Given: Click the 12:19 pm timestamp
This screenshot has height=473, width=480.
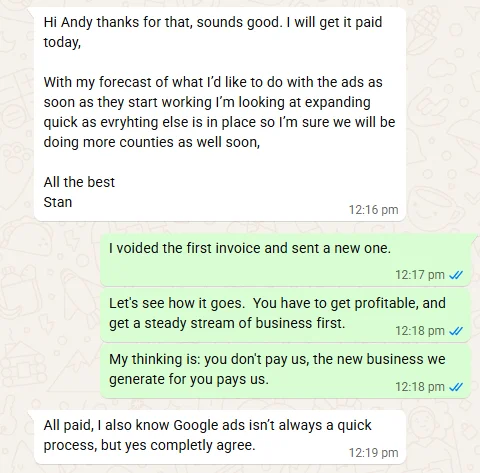Looking at the screenshot, I should tap(373, 453).
